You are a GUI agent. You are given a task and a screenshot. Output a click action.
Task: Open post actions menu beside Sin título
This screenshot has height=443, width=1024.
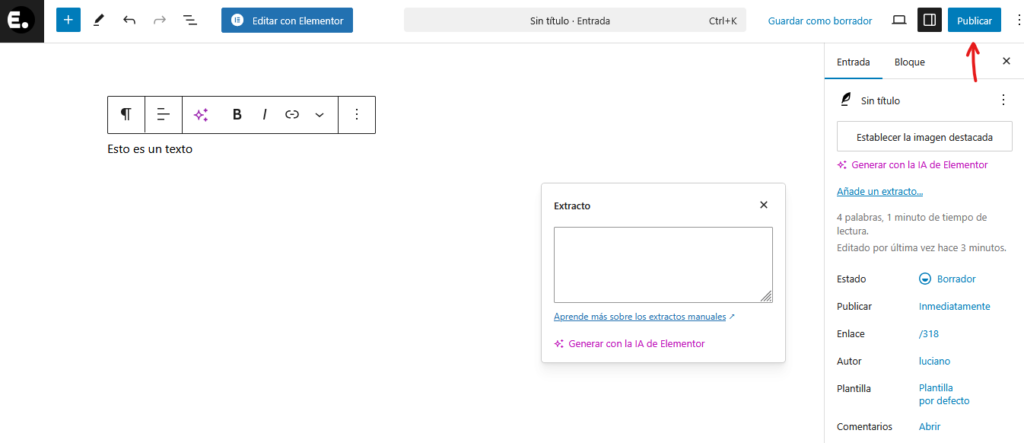click(x=1003, y=100)
